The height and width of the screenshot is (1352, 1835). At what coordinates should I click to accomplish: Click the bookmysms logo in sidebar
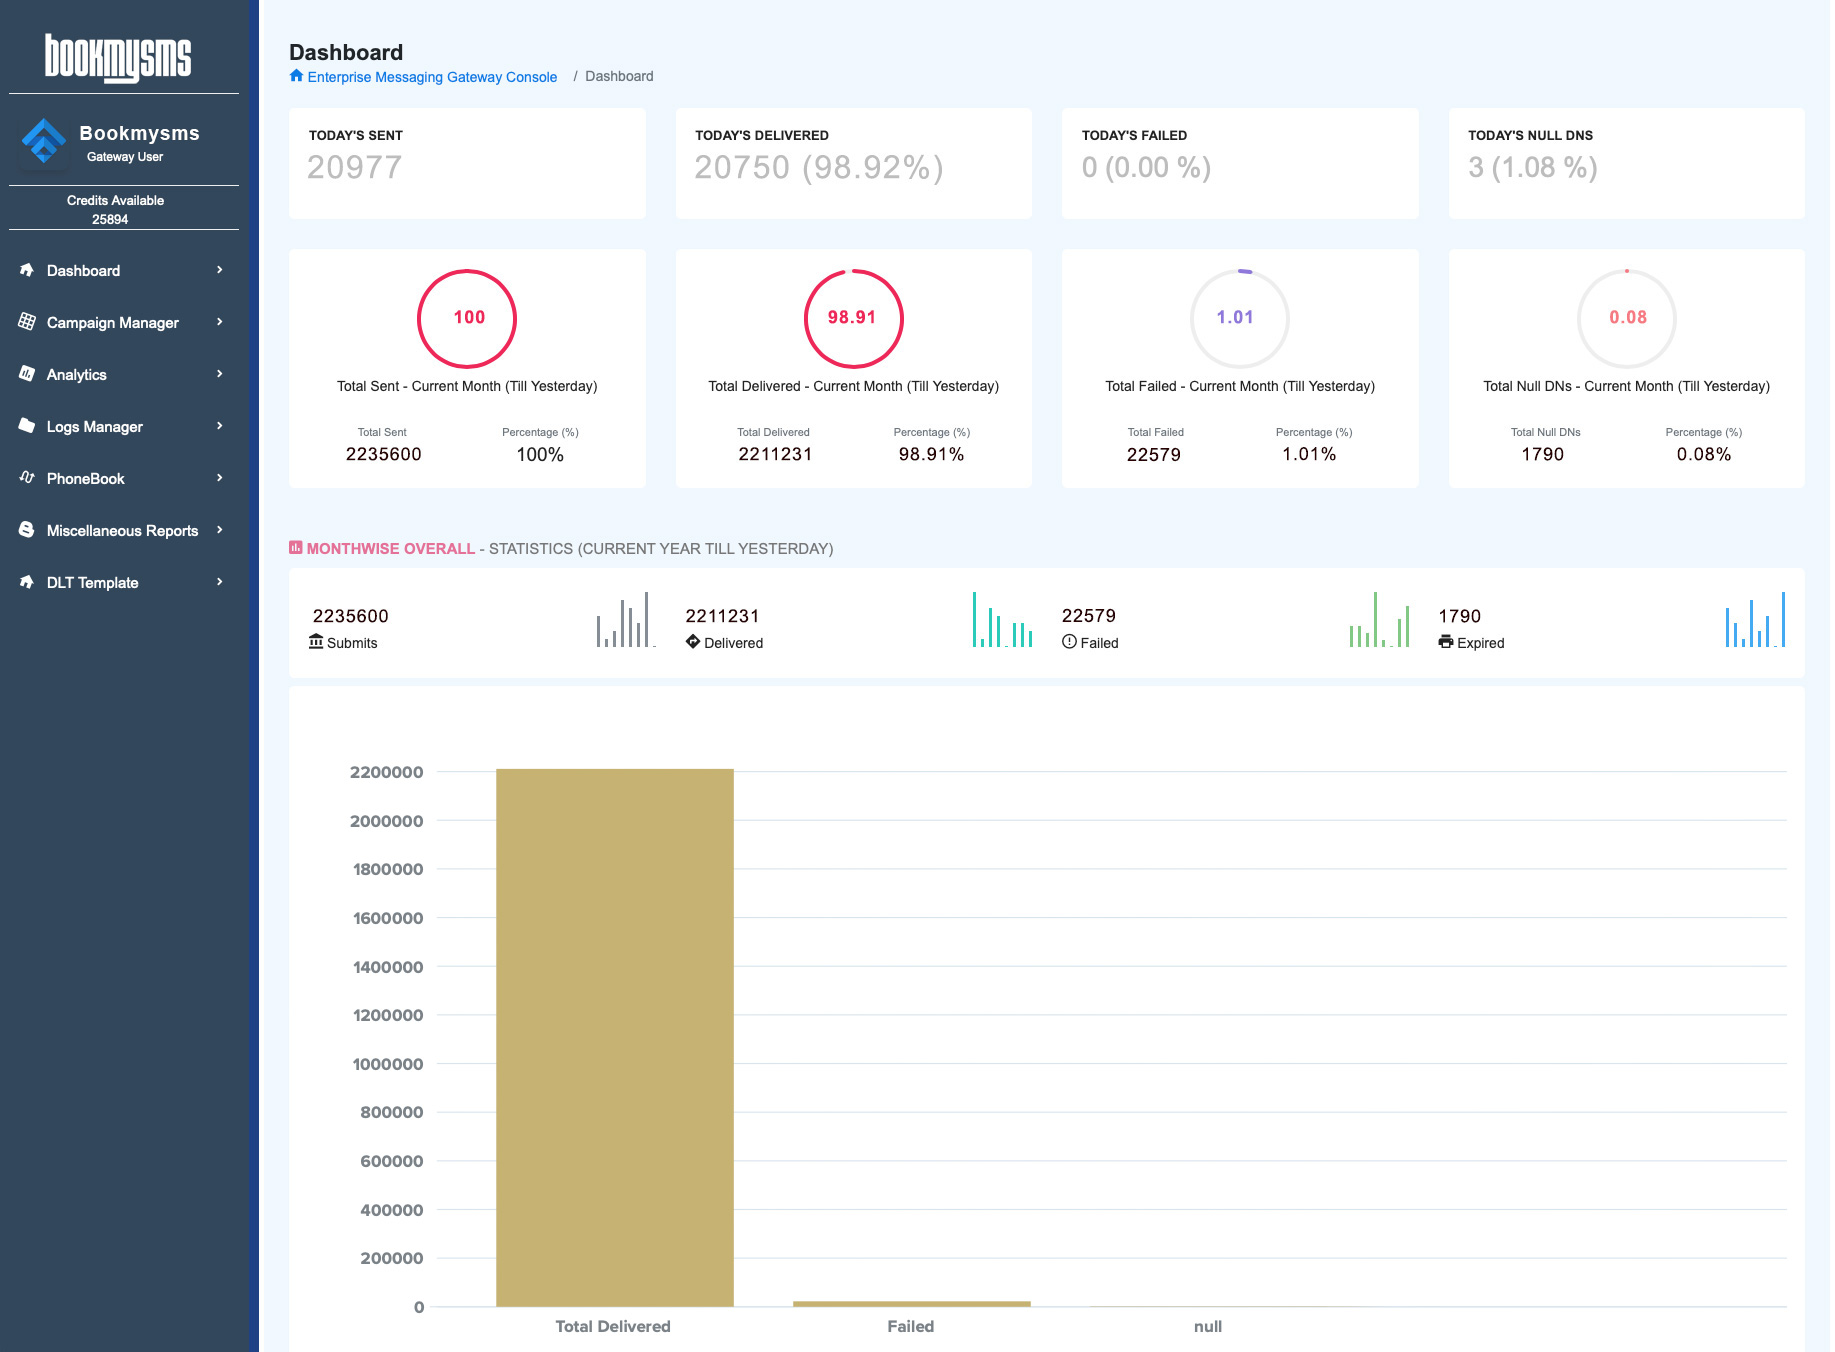click(118, 58)
